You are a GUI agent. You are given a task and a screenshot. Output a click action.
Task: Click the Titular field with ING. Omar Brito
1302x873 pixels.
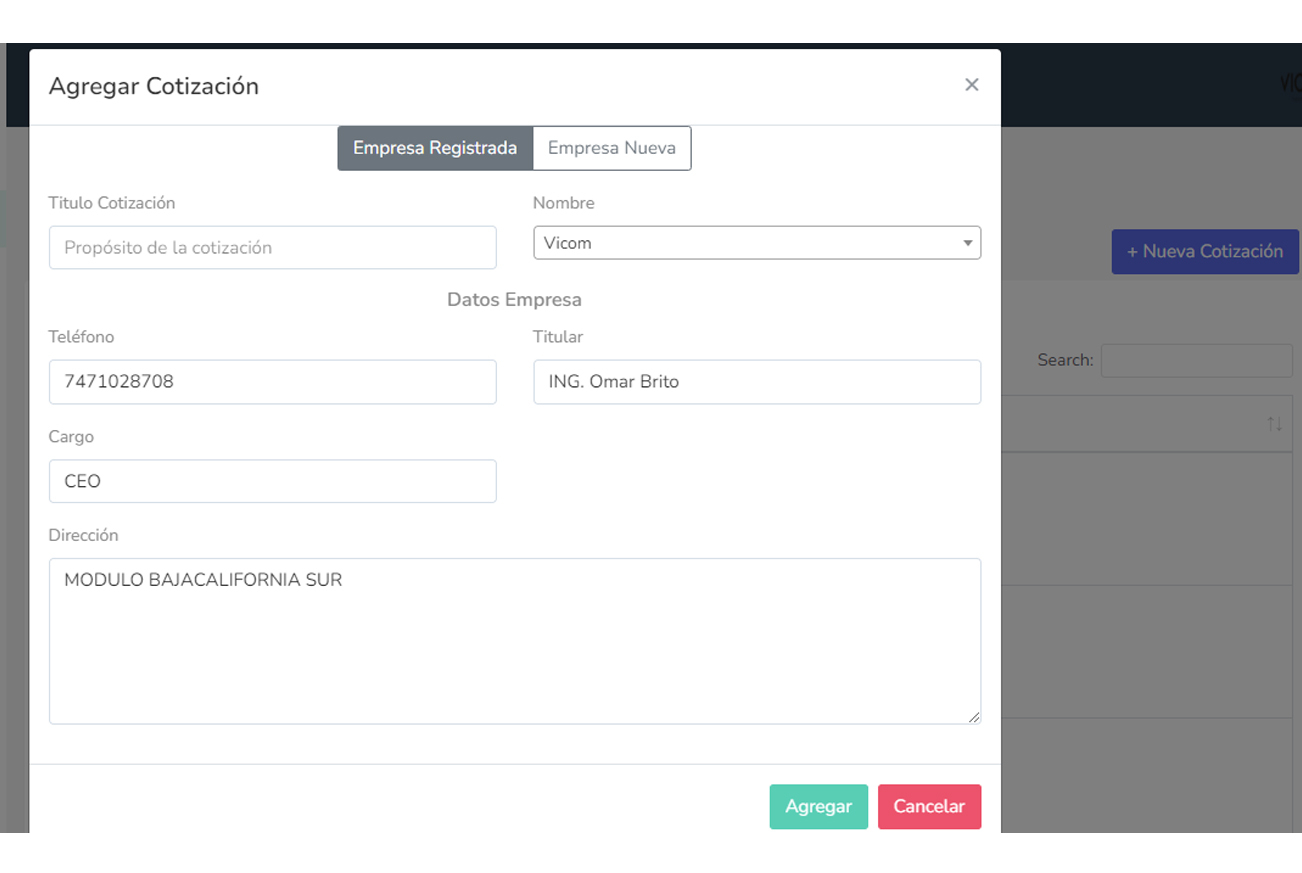pyautogui.click(x=756, y=382)
